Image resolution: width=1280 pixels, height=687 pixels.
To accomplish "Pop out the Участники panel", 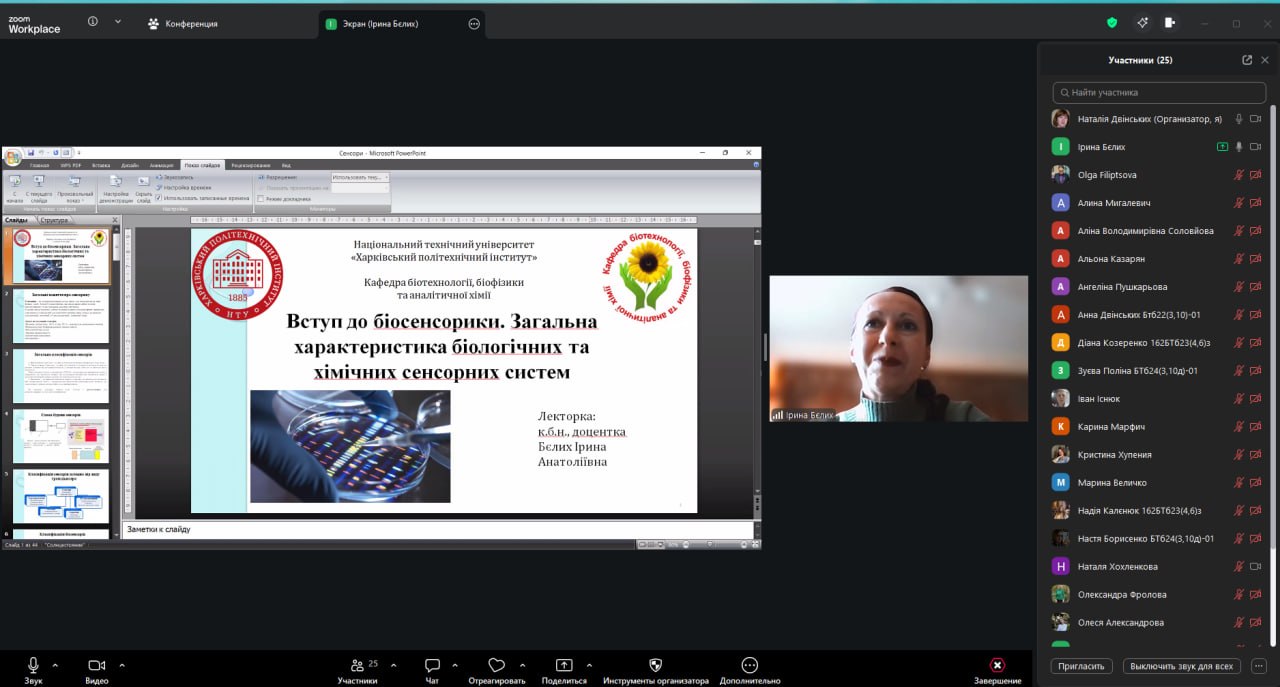I will tap(1247, 60).
